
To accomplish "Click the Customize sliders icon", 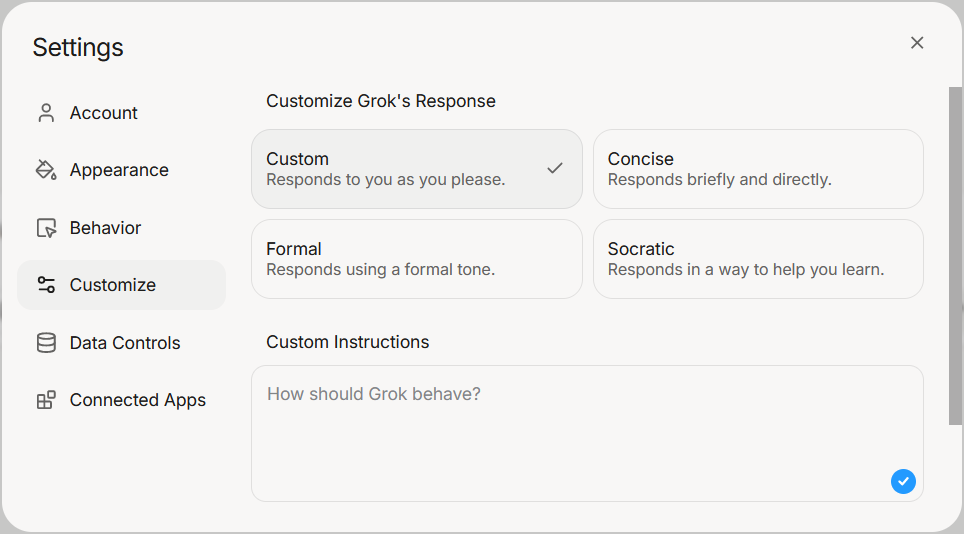I will (x=46, y=285).
